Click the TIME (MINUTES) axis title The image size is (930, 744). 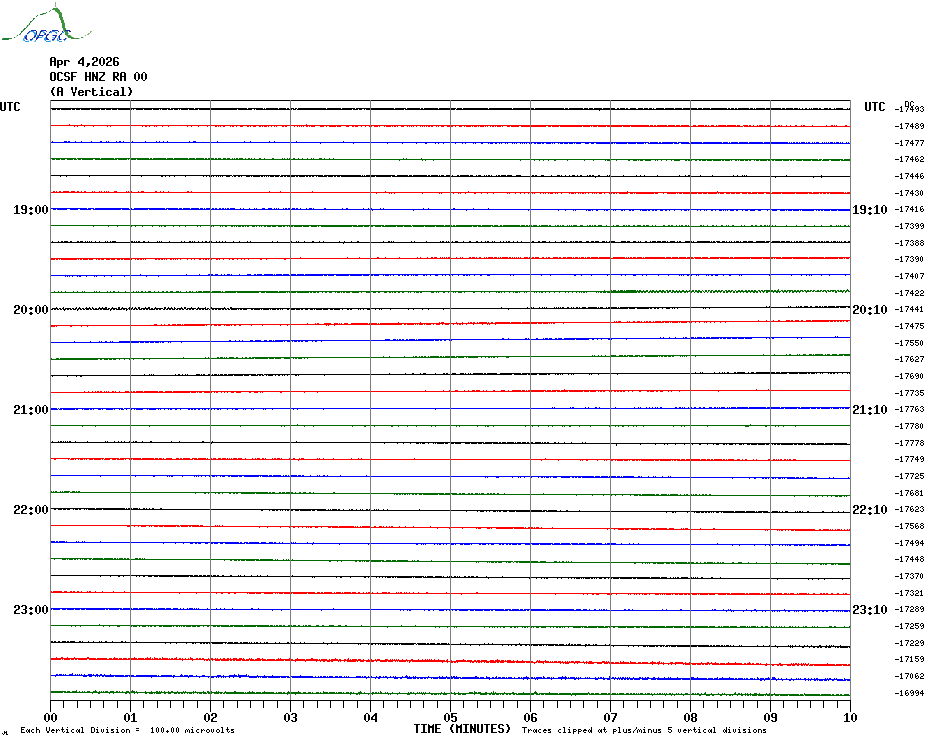(462, 729)
